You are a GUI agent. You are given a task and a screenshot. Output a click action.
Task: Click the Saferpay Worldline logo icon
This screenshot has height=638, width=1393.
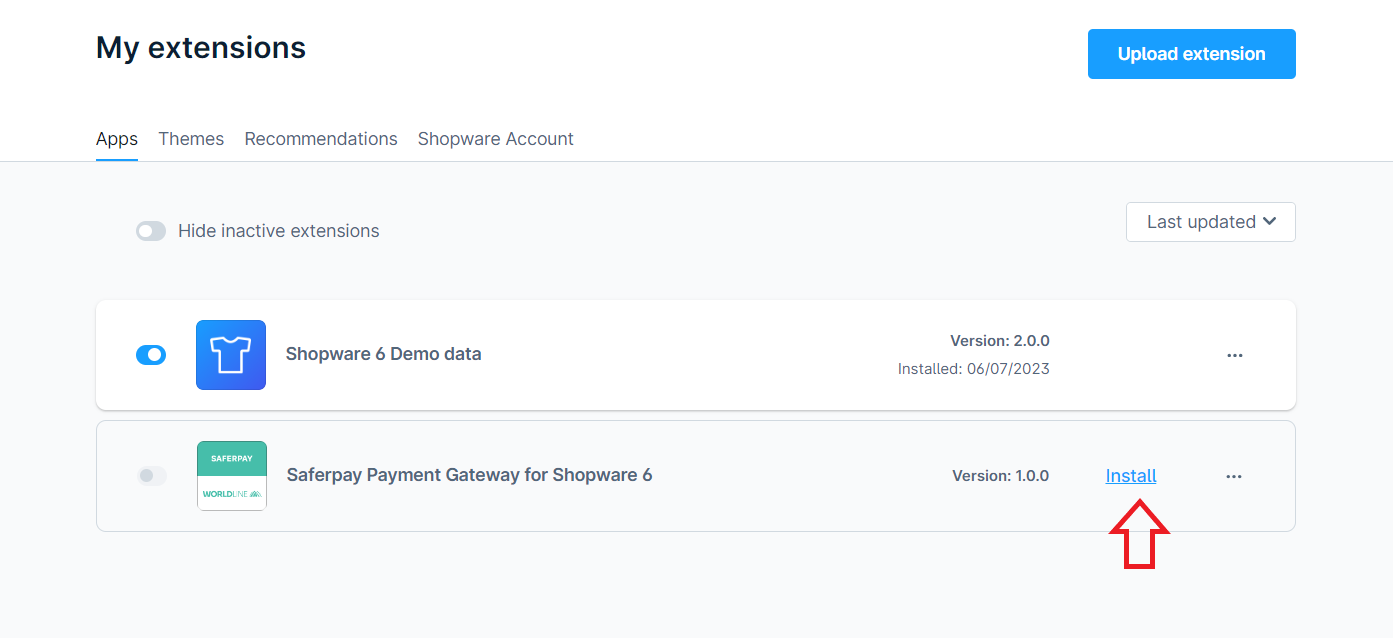[232, 476]
